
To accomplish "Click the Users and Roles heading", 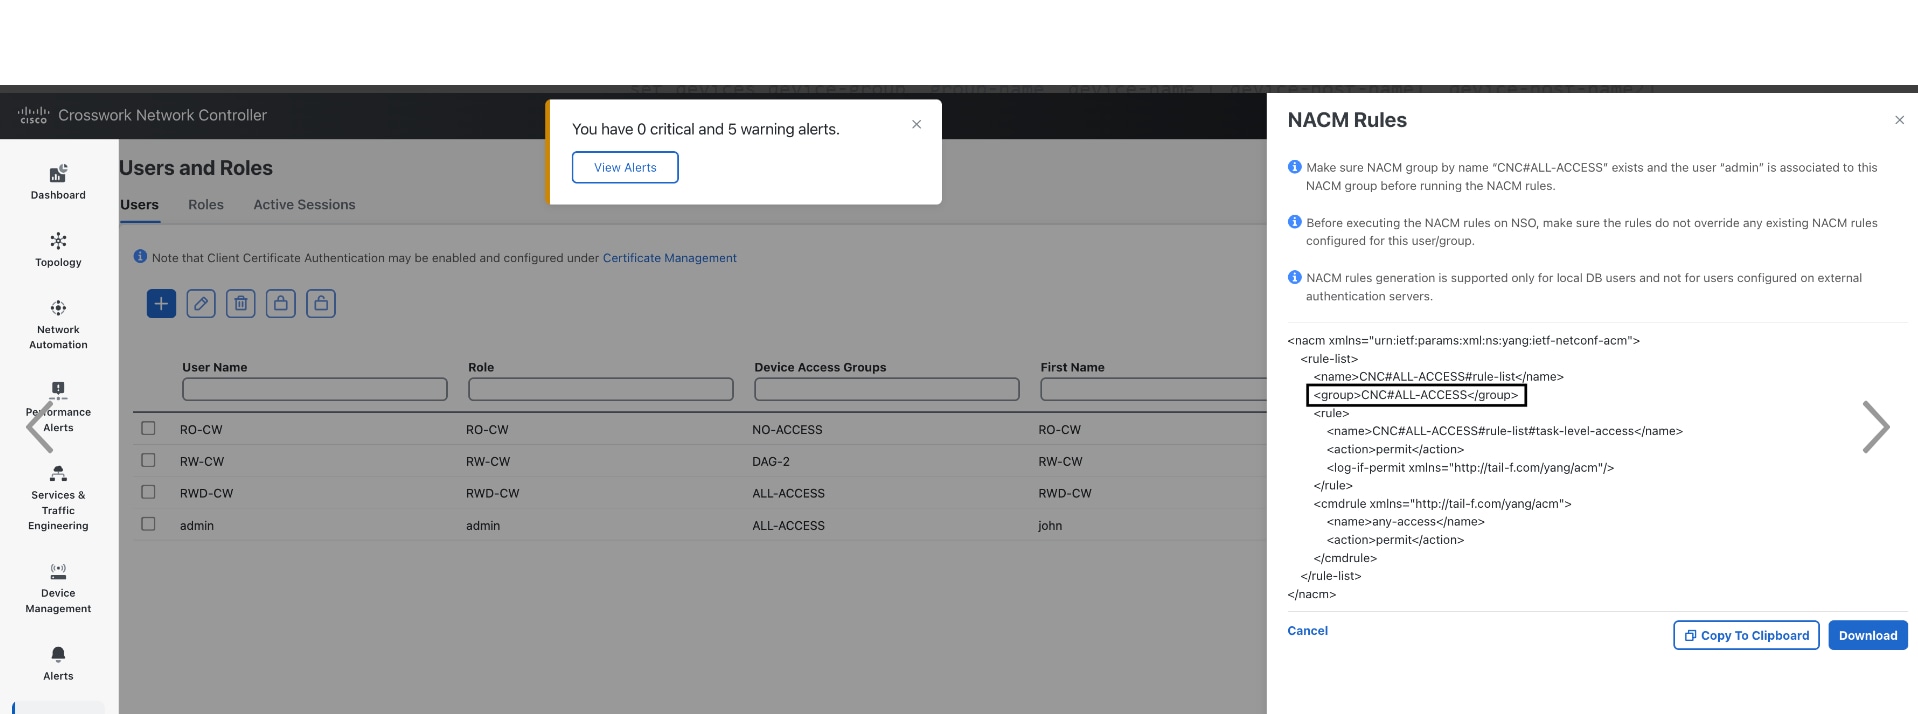I will click(196, 168).
